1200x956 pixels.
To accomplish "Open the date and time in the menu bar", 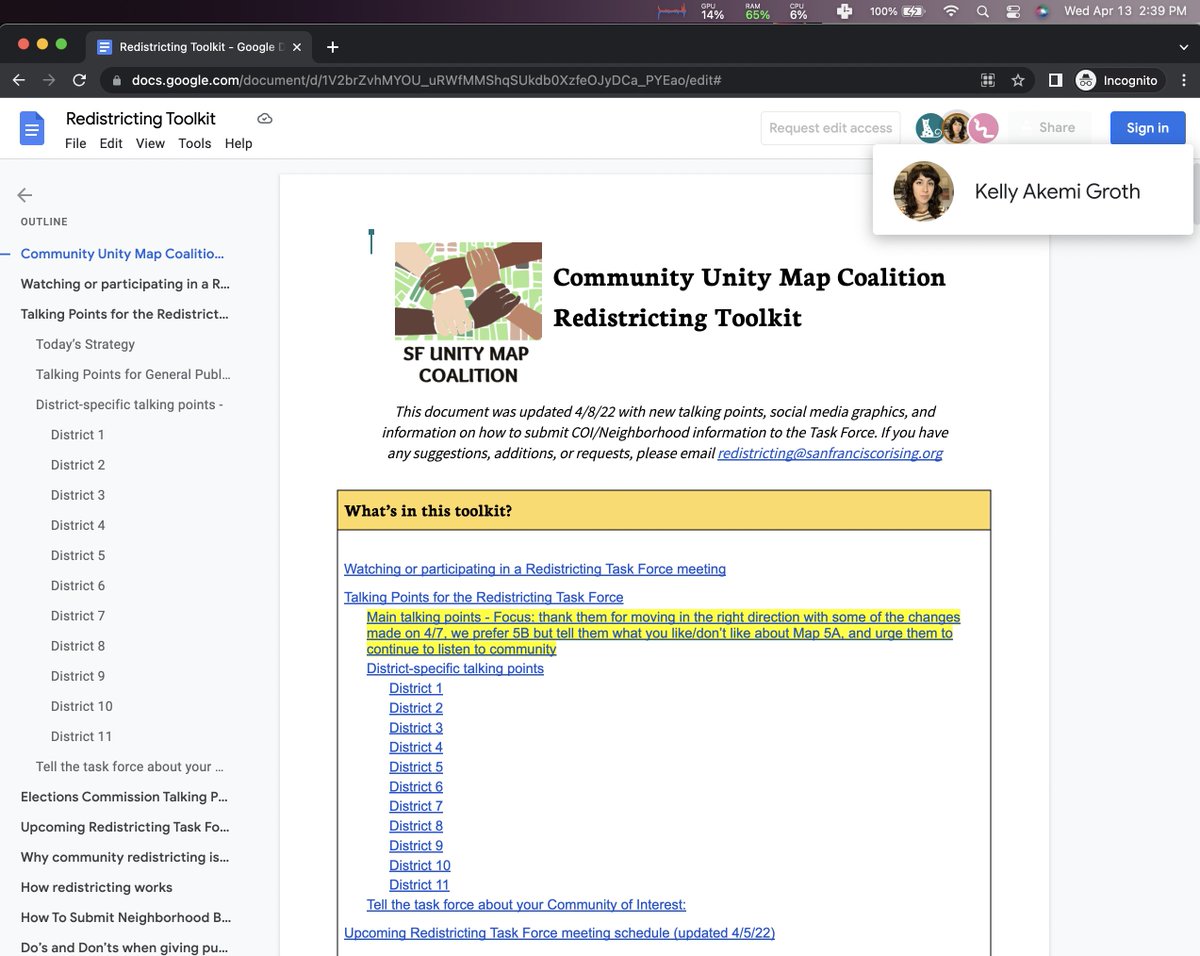I will [1124, 12].
